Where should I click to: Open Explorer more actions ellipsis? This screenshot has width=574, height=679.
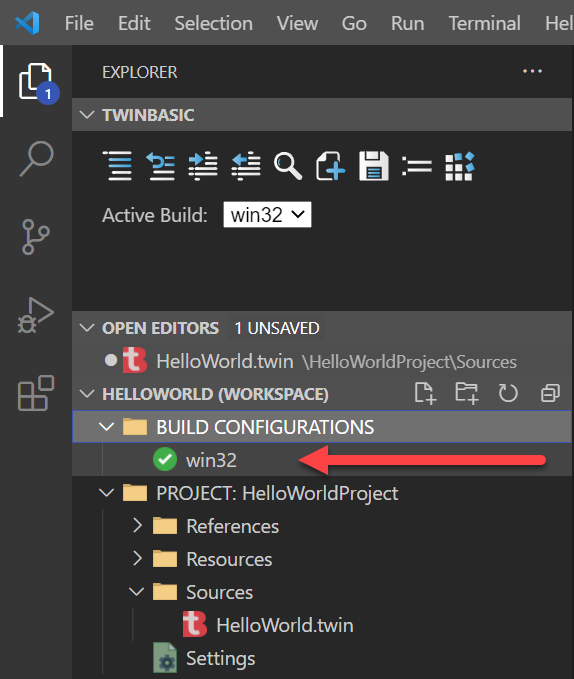pyautogui.click(x=532, y=71)
